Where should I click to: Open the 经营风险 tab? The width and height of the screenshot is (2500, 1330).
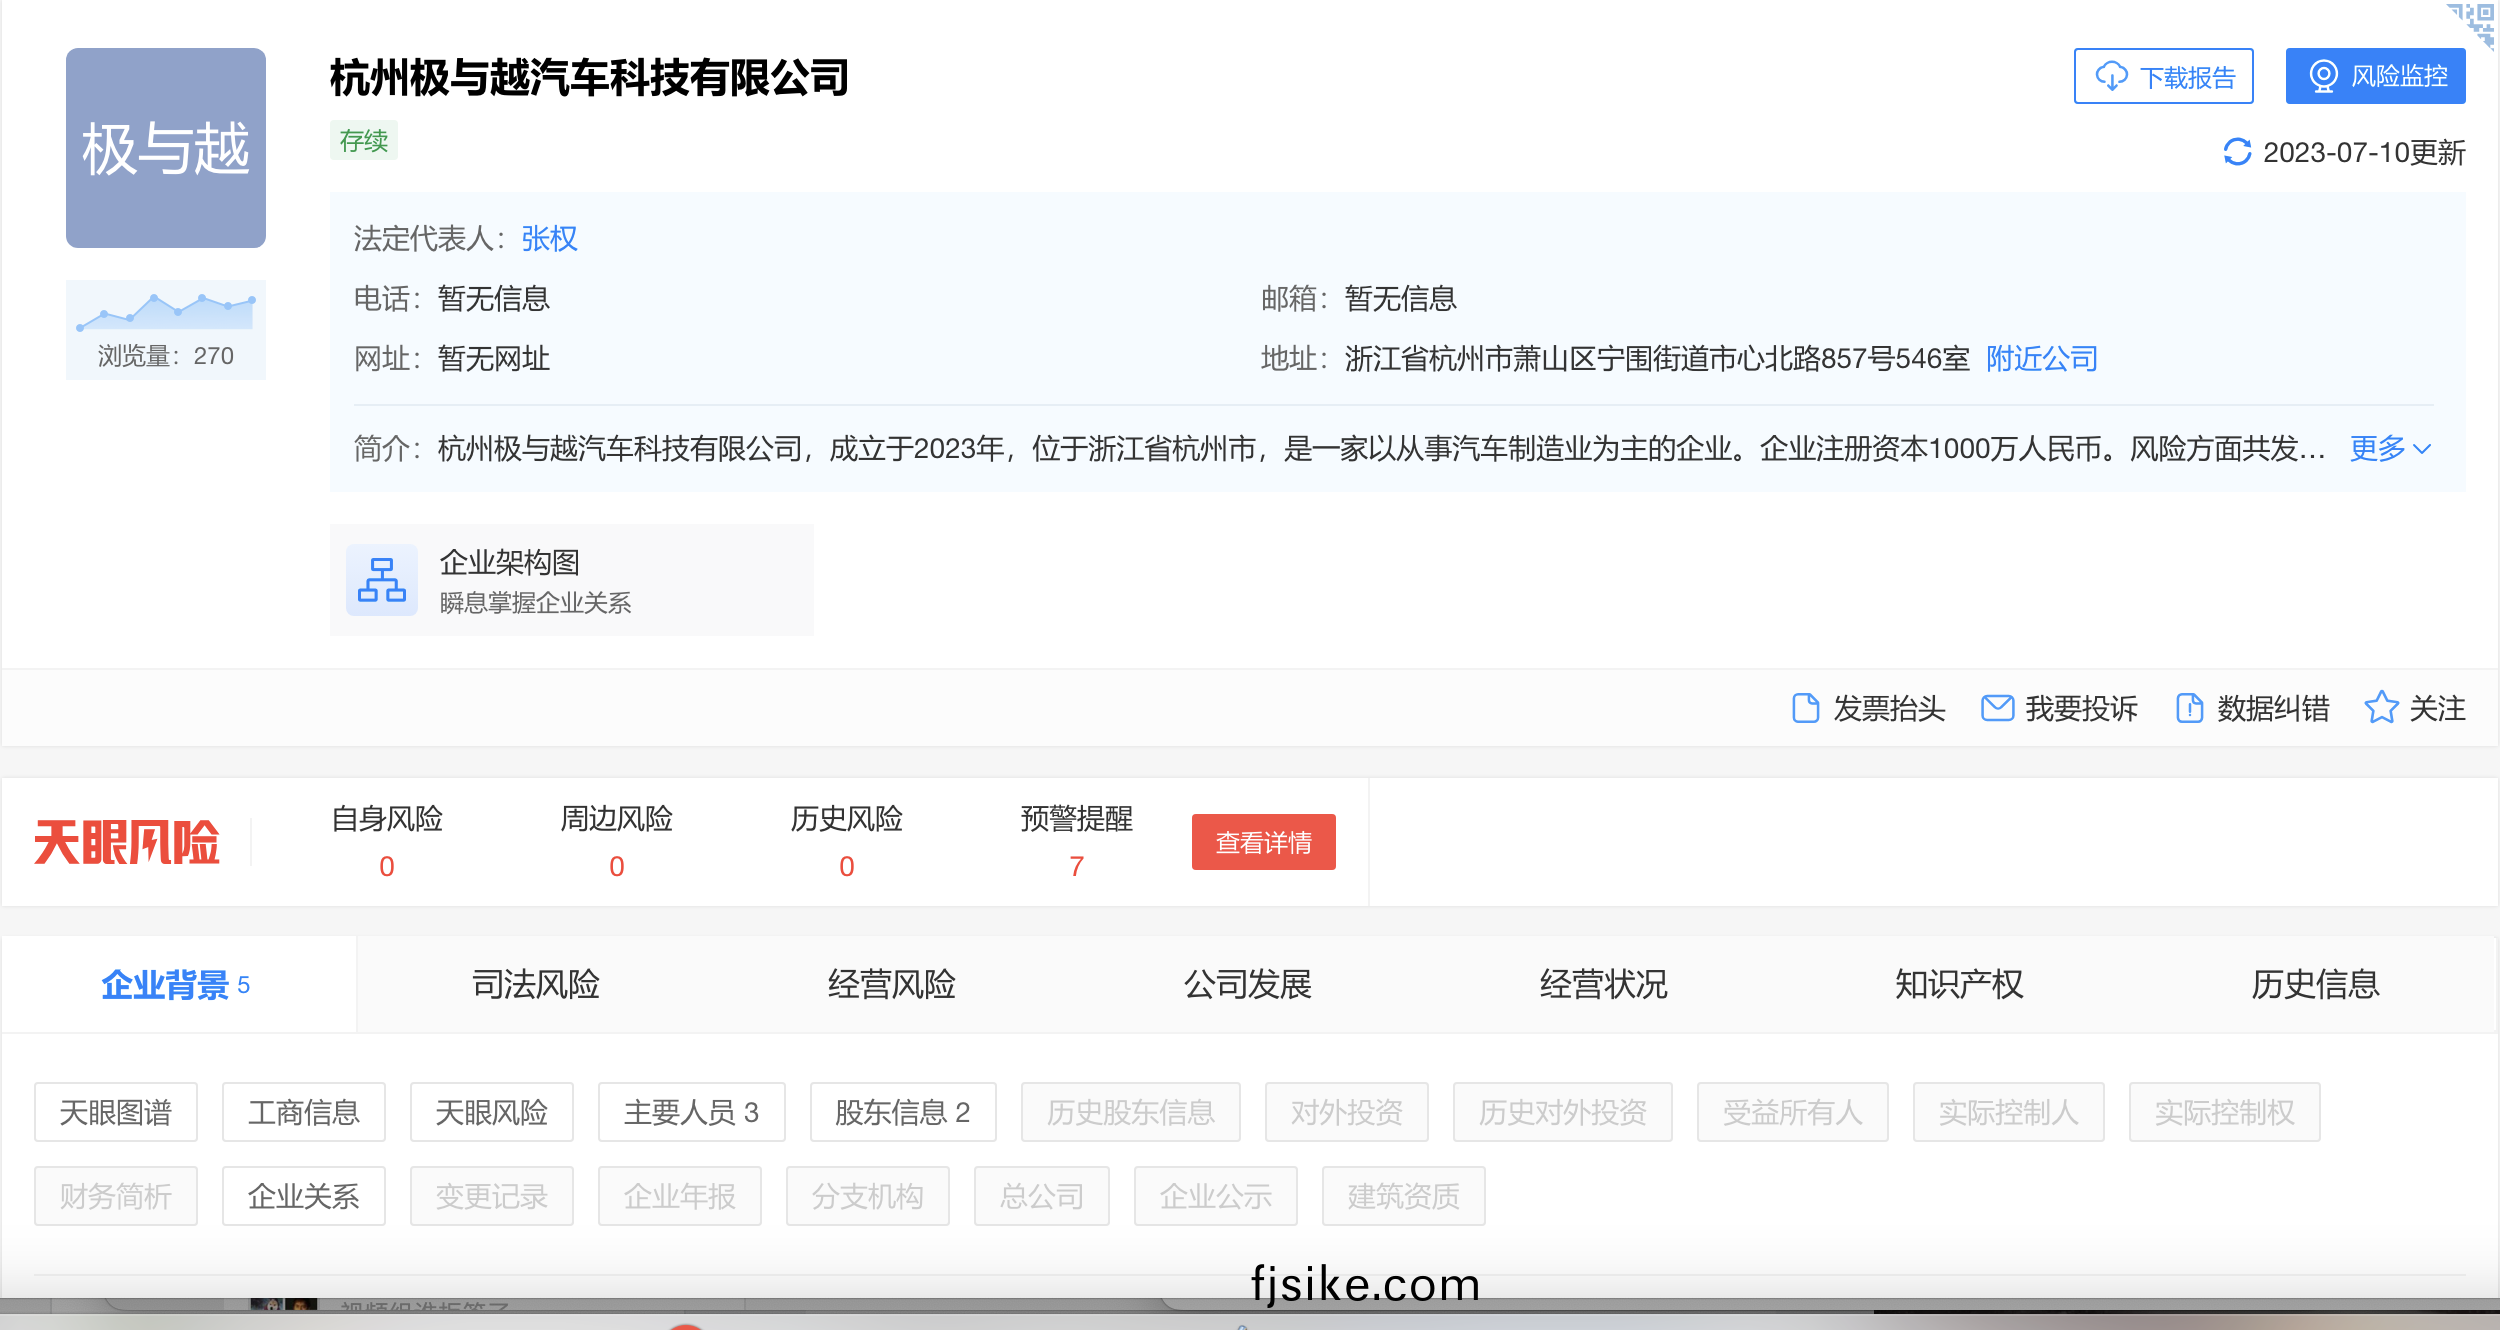coord(891,985)
